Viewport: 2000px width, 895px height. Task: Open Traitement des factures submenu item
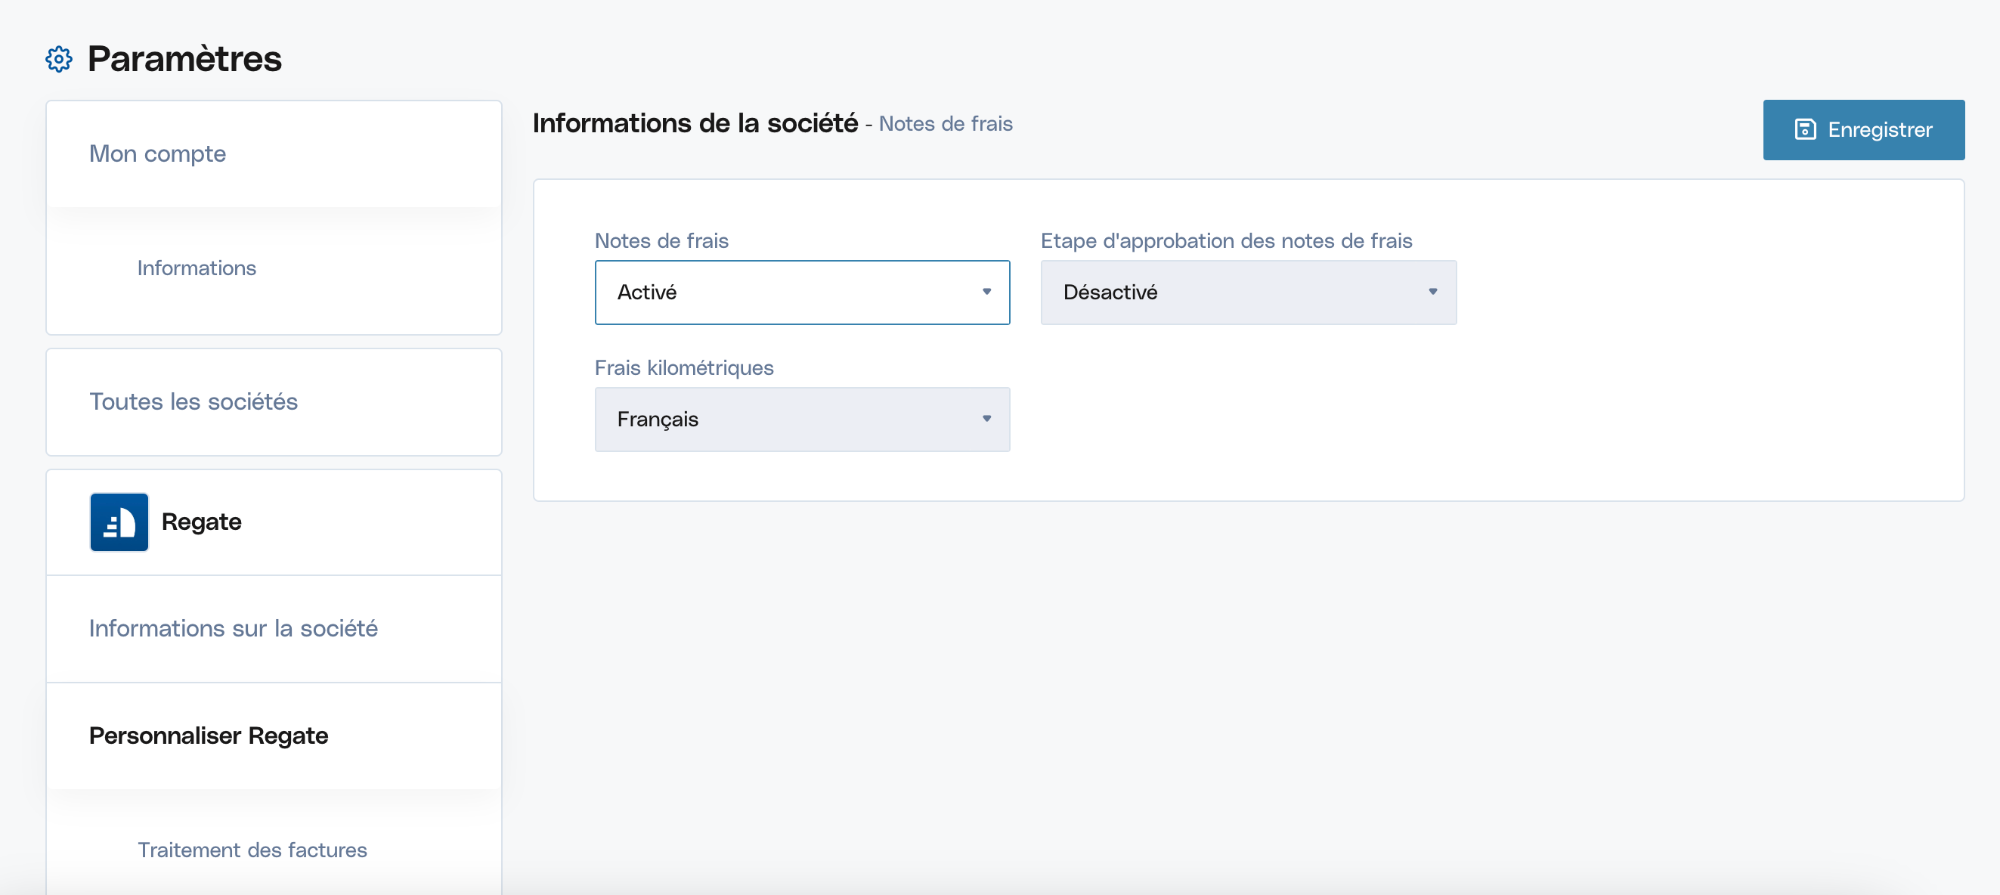pyautogui.click(x=252, y=850)
